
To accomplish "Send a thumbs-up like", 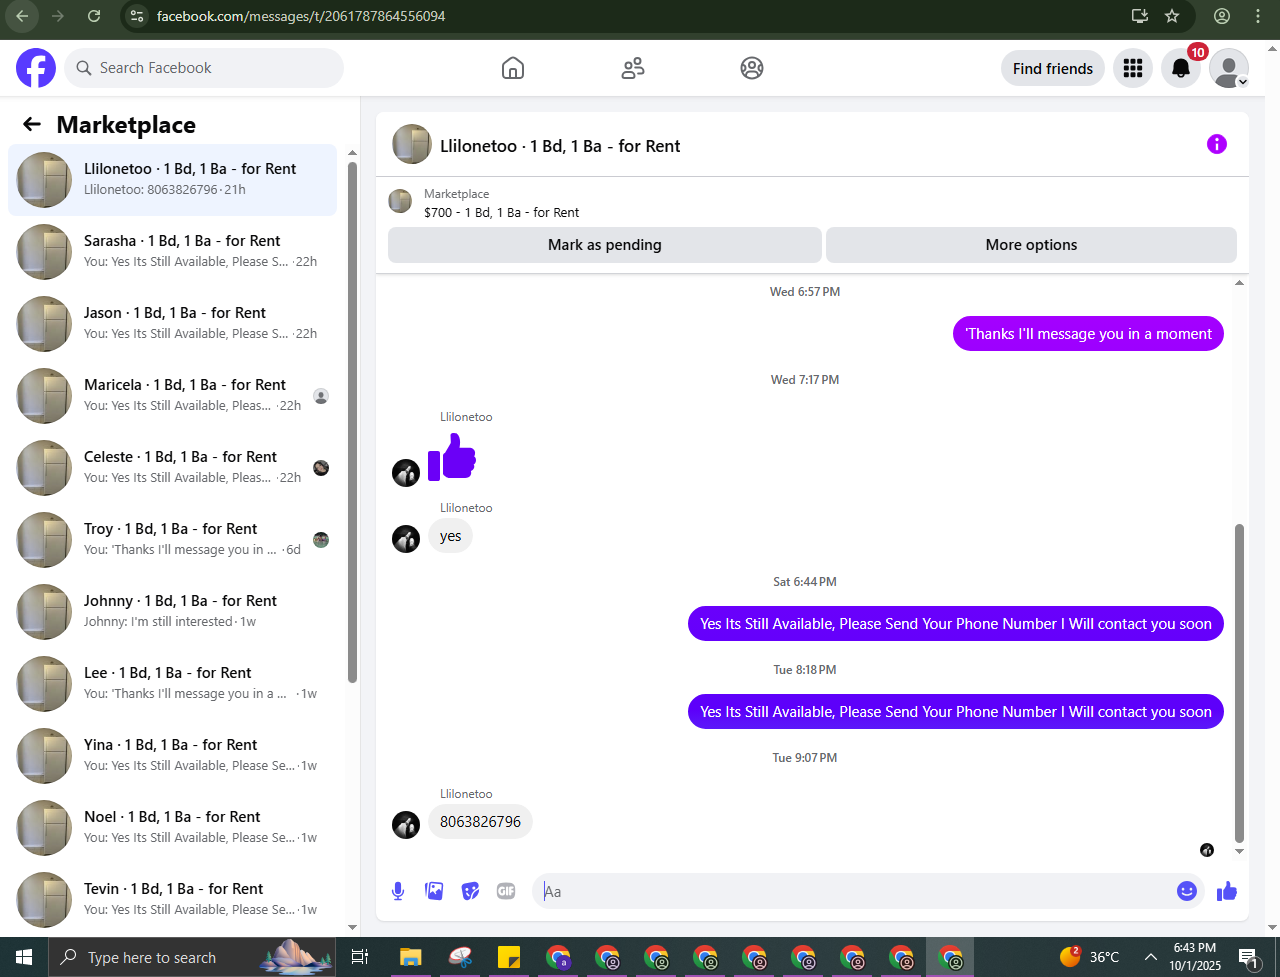I will pos(1227,891).
